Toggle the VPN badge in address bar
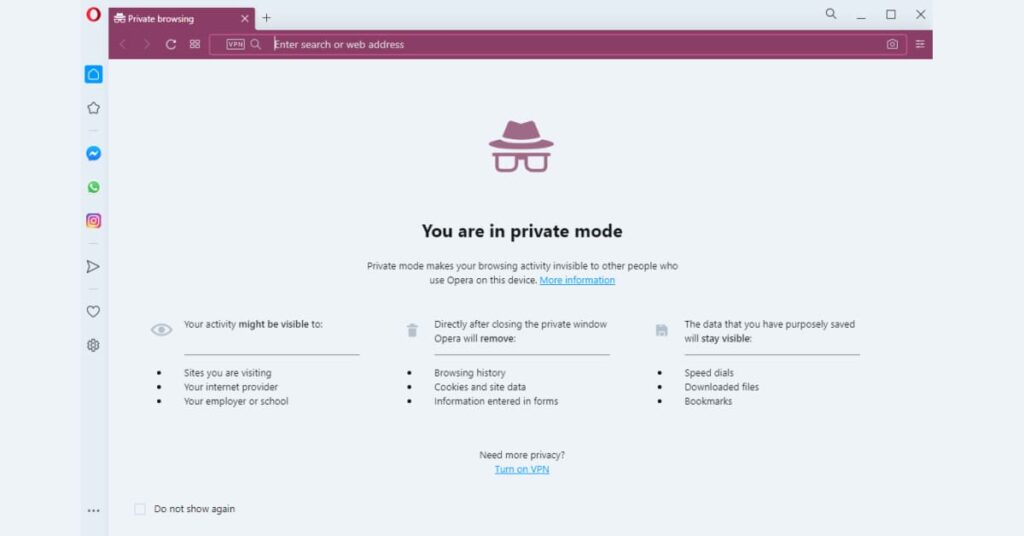1024x536 pixels. point(235,44)
